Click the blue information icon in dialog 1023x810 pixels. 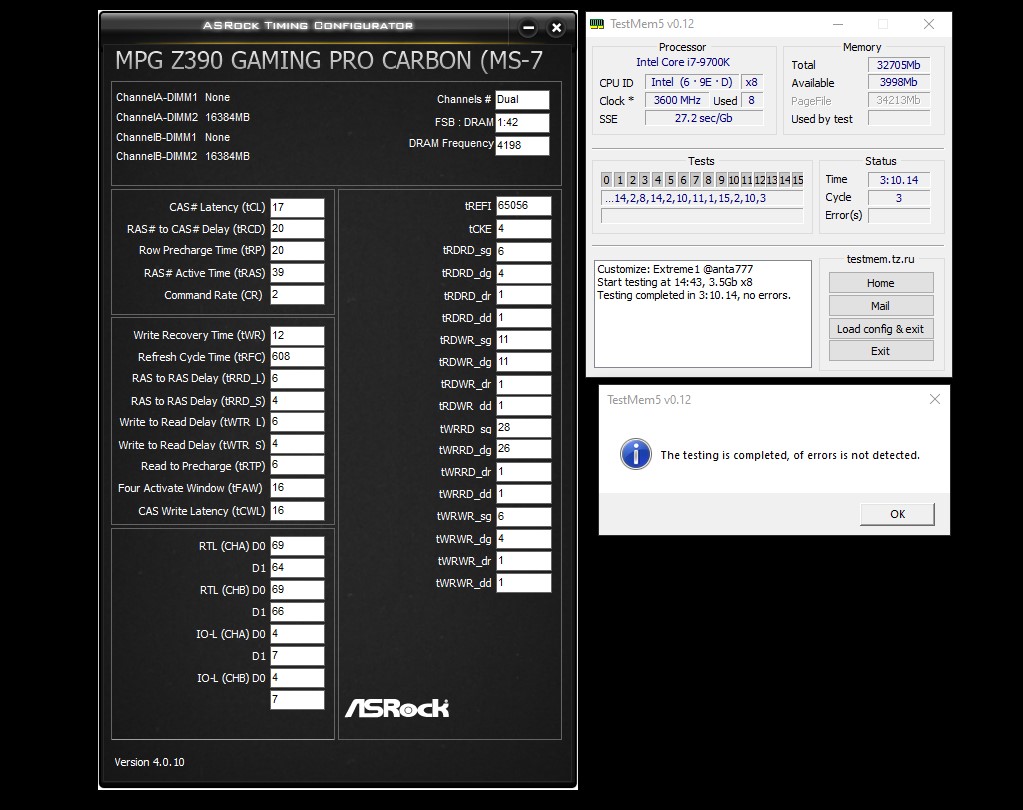pyautogui.click(x=635, y=454)
